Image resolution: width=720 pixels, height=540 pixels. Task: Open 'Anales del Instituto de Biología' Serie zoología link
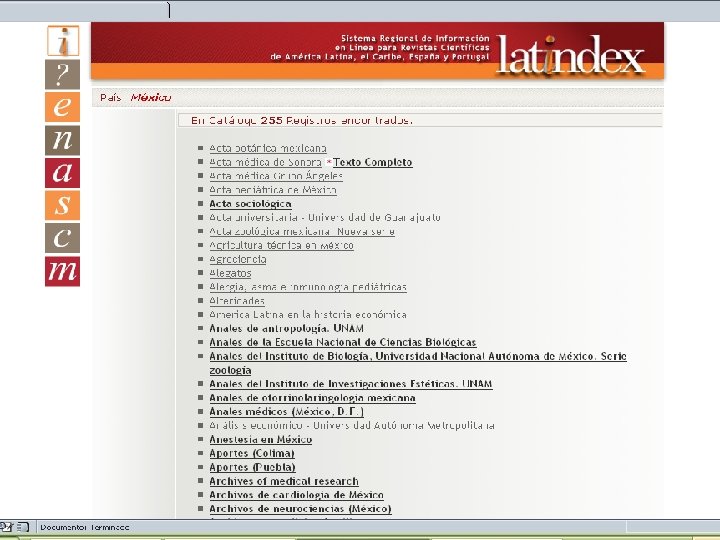click(x=418, y=363)
